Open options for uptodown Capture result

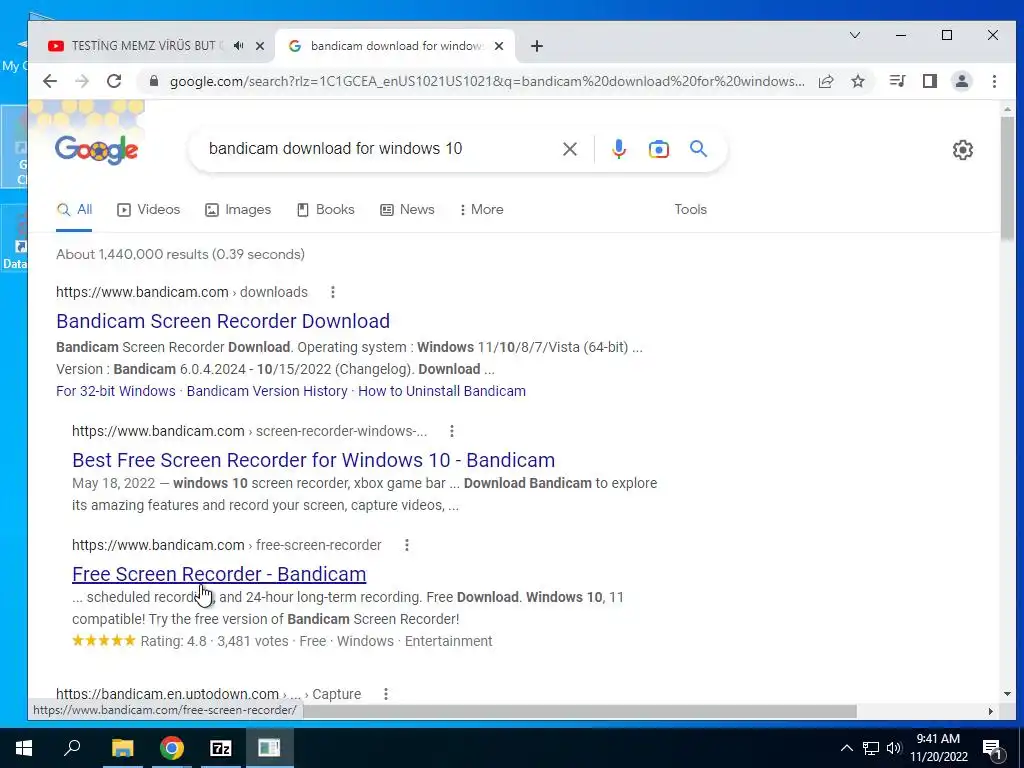[386, 694]
